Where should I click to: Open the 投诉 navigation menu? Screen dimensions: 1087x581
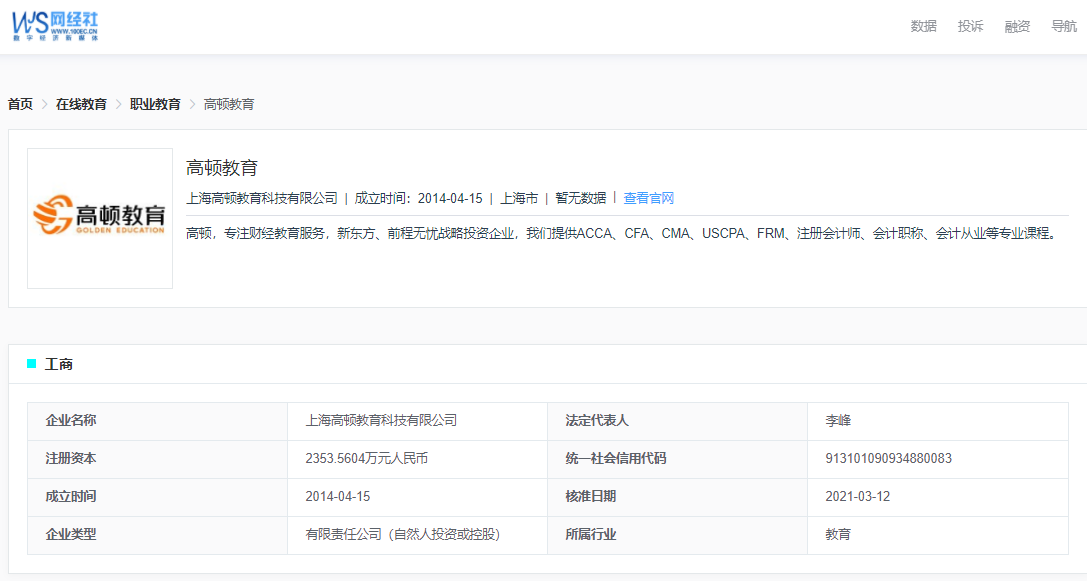click(x=970, y=26)
